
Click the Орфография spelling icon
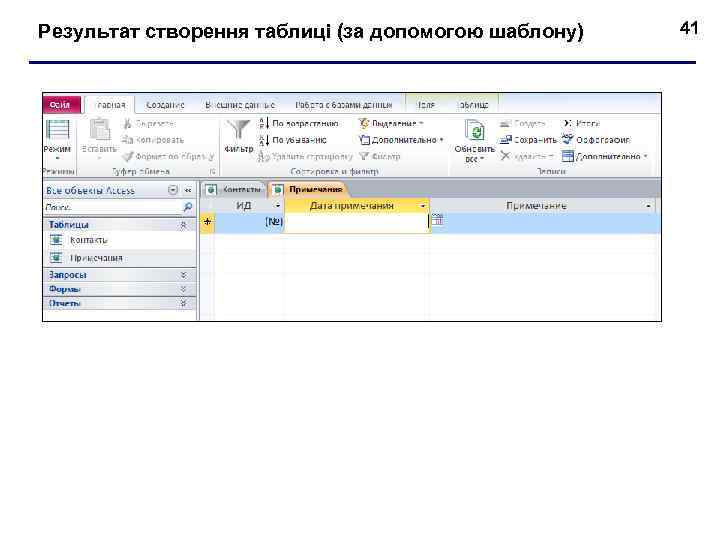point(568,140)
